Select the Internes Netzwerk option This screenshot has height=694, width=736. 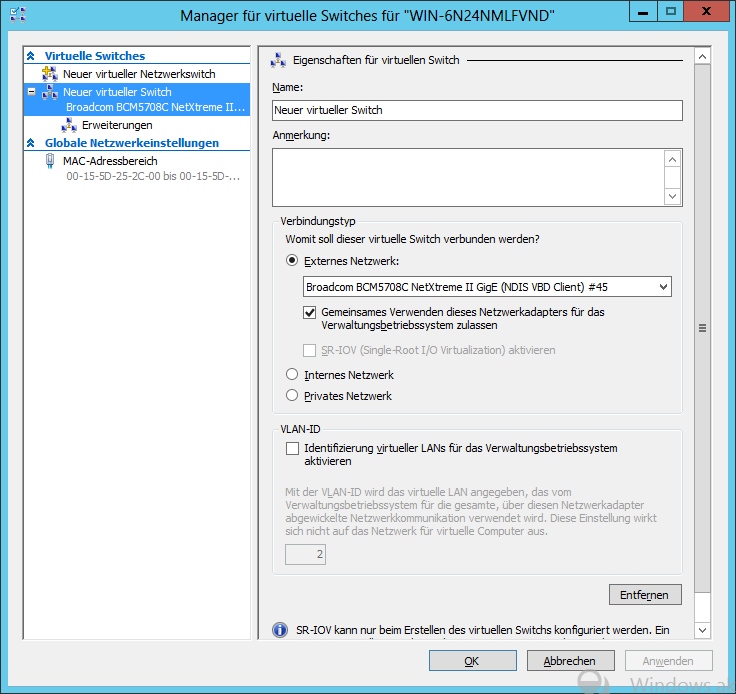pyautogui.click(x=292, y=375)
